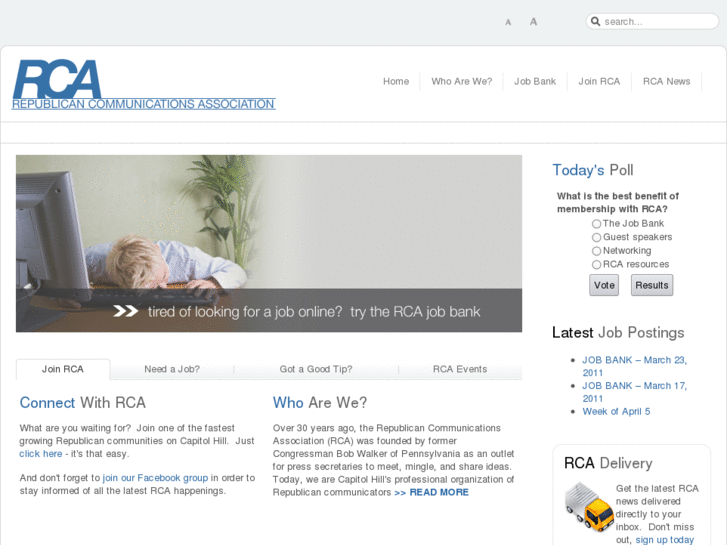Click the larger font size A icon
The image size is (727, 545).
pyautogui.click(x=533, y=22)
